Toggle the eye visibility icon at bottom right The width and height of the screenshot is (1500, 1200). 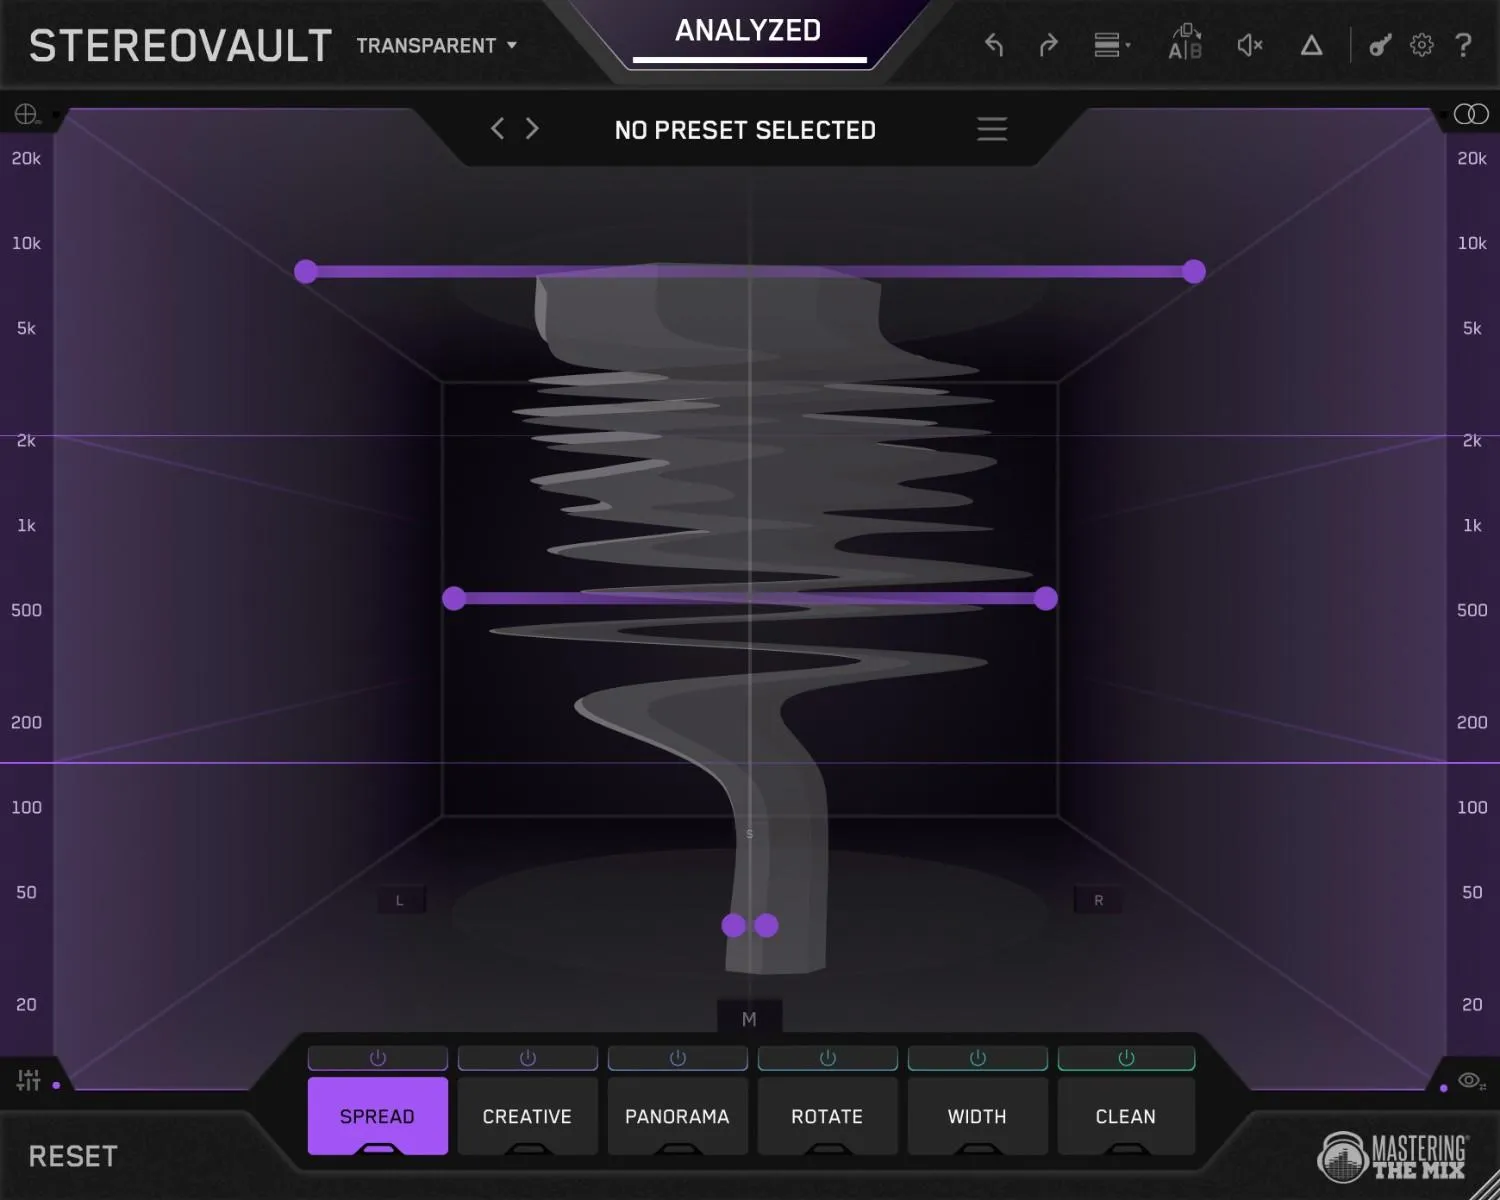pos(1470,1080)
